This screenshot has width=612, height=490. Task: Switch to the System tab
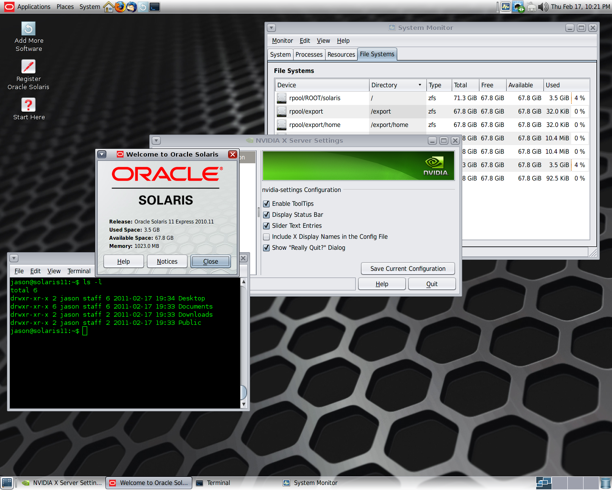click(280, 54)
